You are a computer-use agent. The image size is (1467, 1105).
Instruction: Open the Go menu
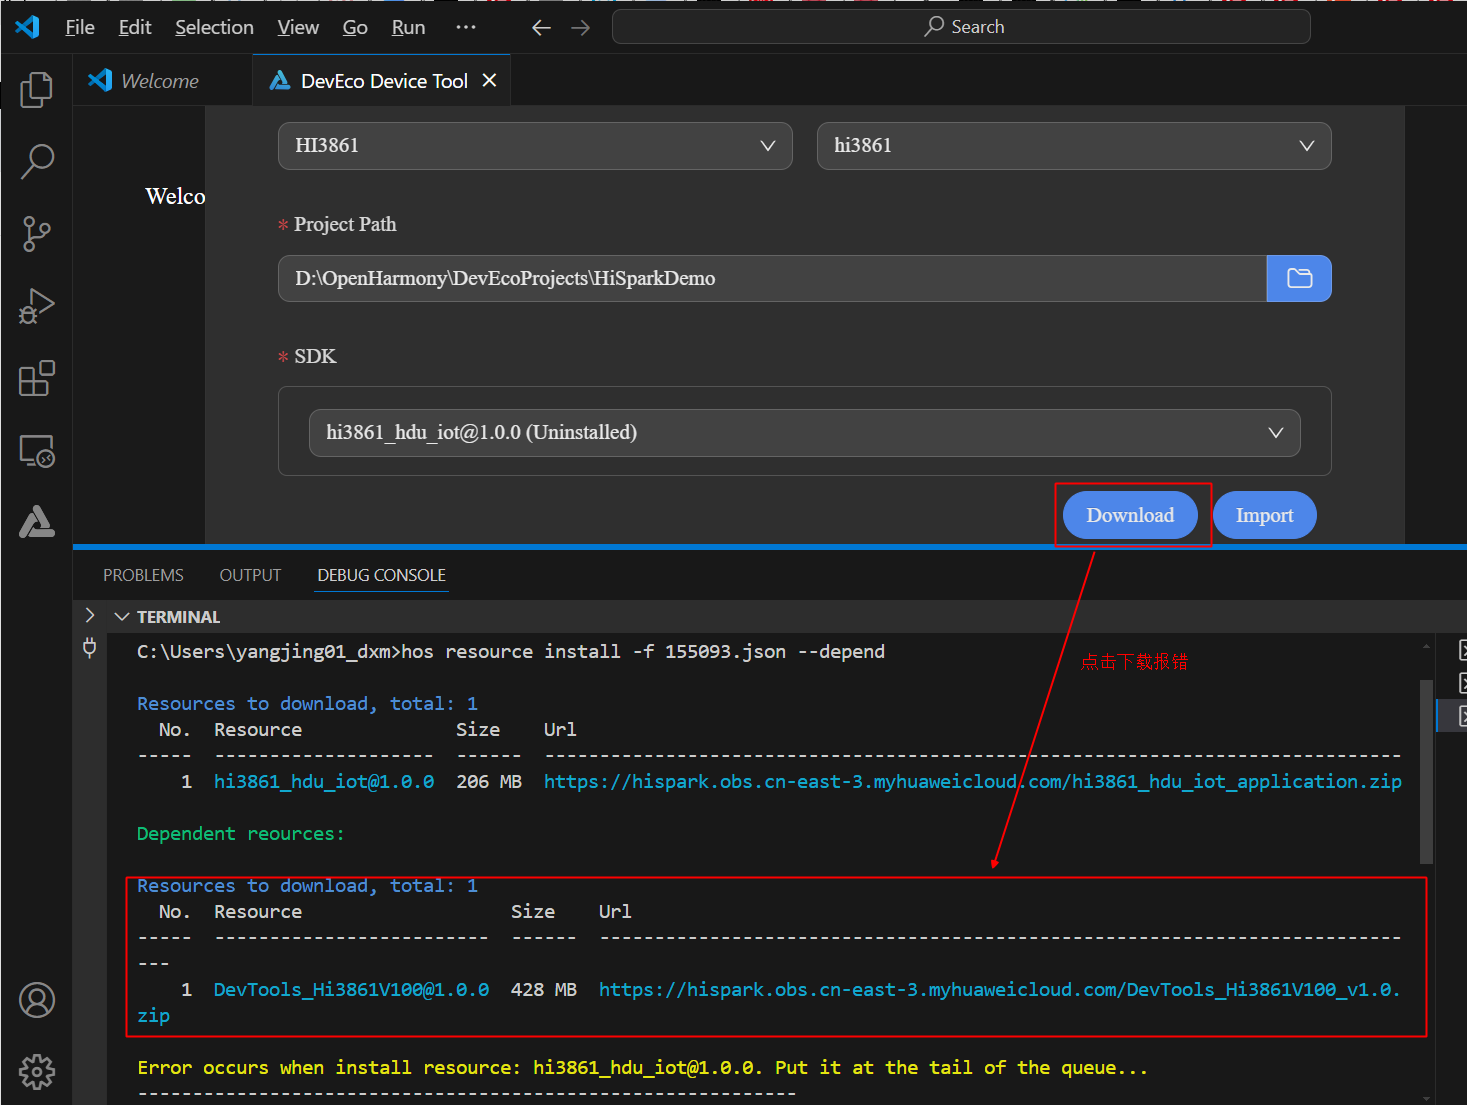[x=355, y=27]
